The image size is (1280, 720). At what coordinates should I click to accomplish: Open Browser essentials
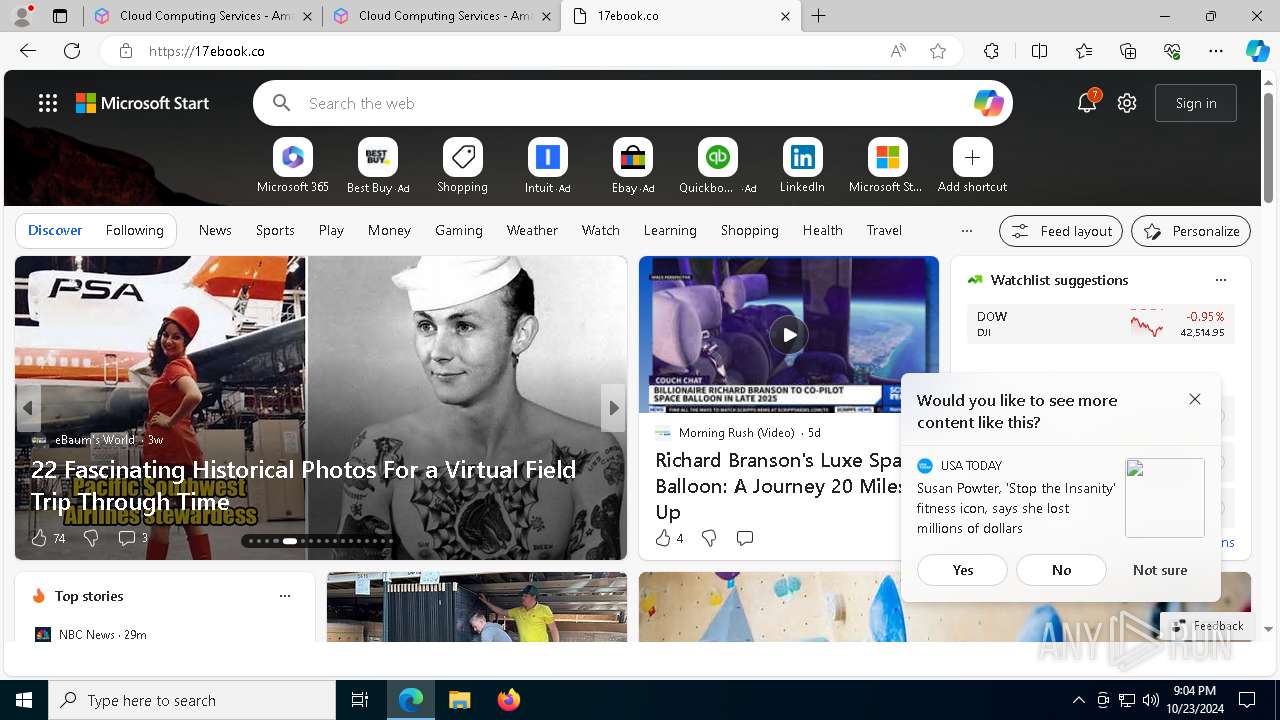click(1172, 51)
